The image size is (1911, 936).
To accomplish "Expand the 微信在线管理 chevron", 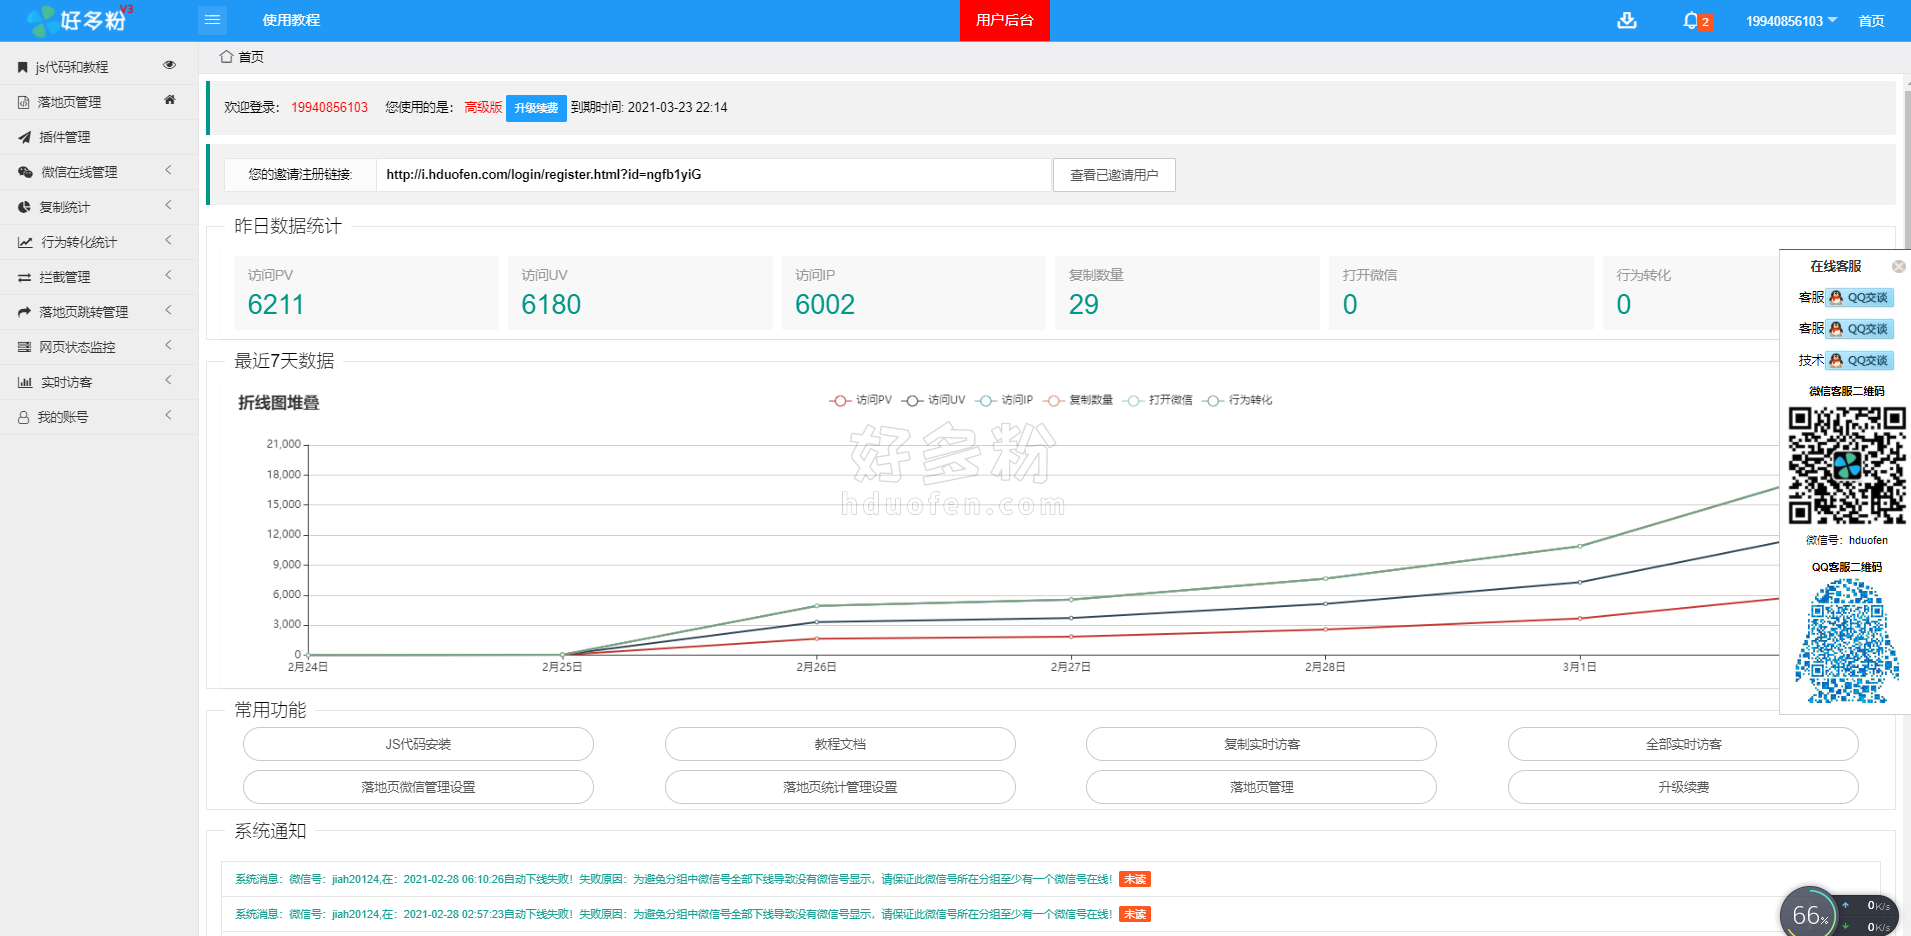I will pos(168,170).
